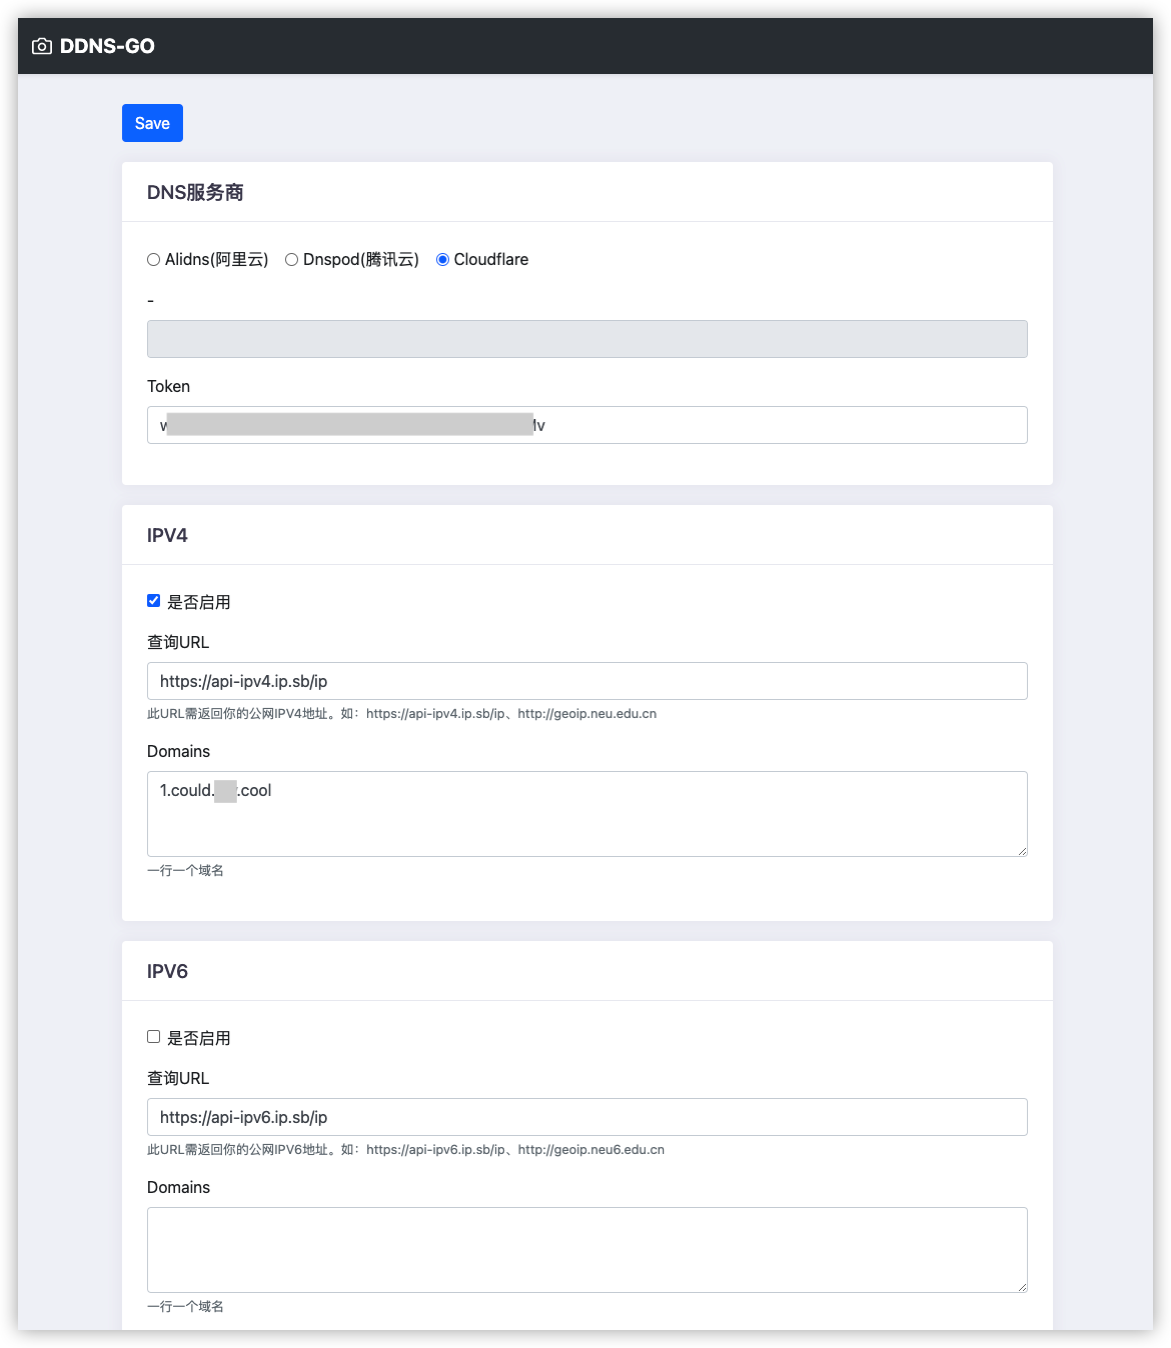Click the camera icon in the header
Image resolution: width=1171 pixels, height=1348 pixels.
pyautogui.click(x=42, y=46)
